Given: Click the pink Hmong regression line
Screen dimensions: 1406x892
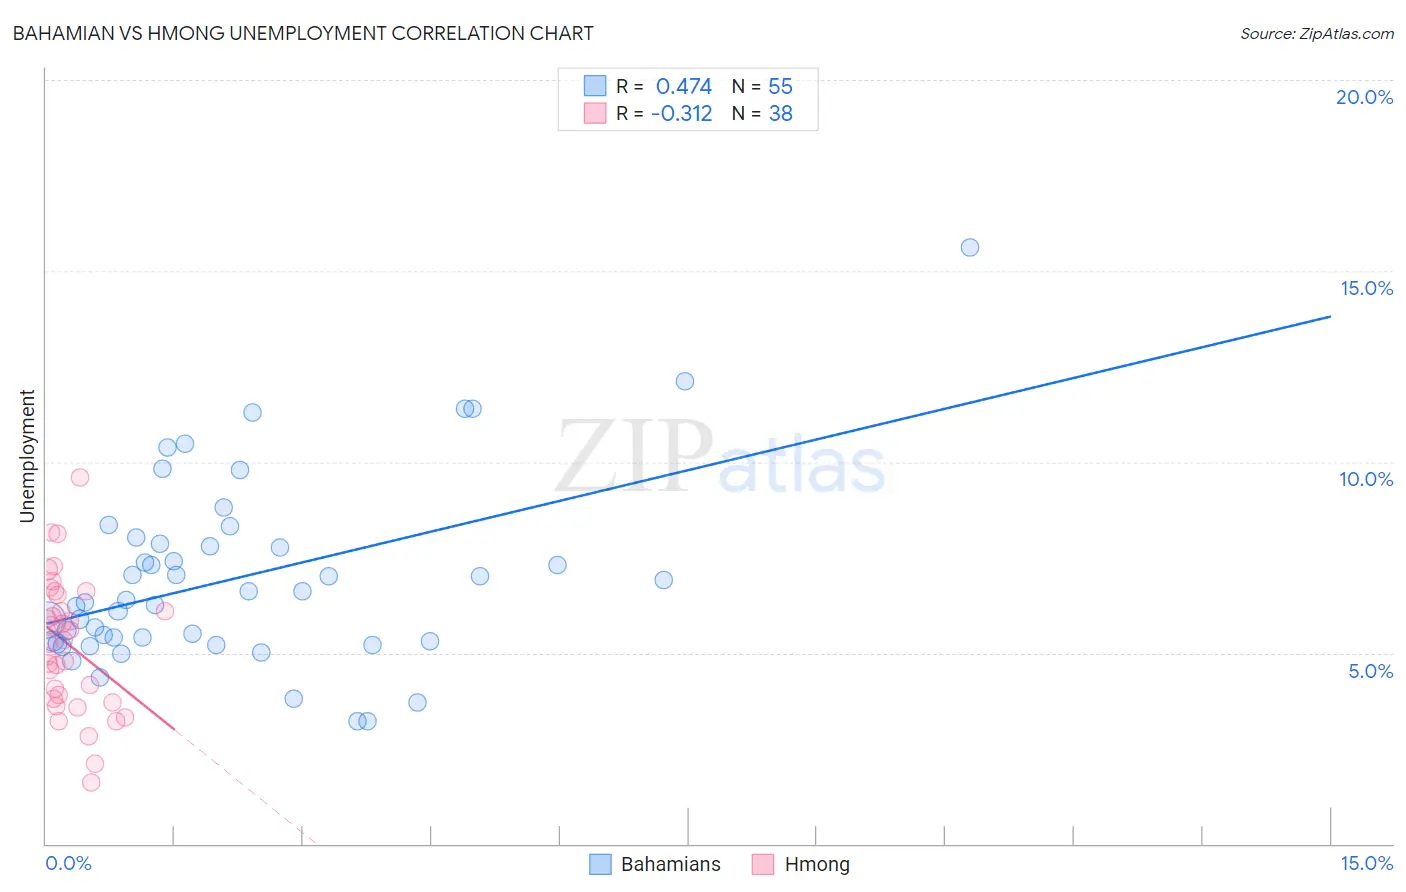Looking at the screenshot, I should pyautogui.click(x=110, y=676).
